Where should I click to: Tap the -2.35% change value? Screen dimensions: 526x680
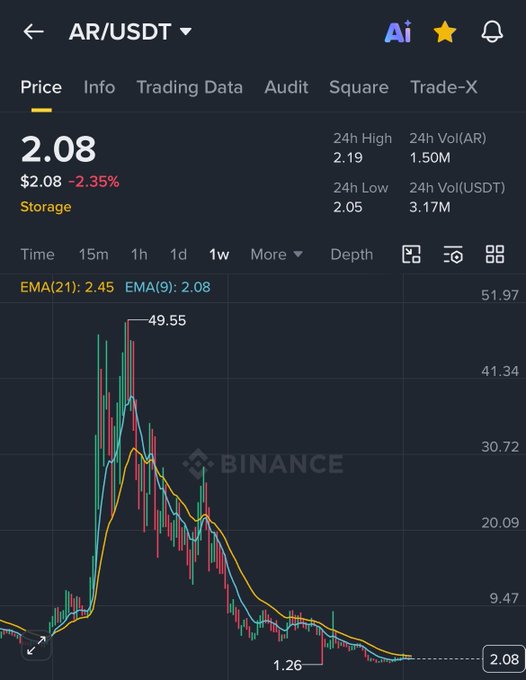94,181
